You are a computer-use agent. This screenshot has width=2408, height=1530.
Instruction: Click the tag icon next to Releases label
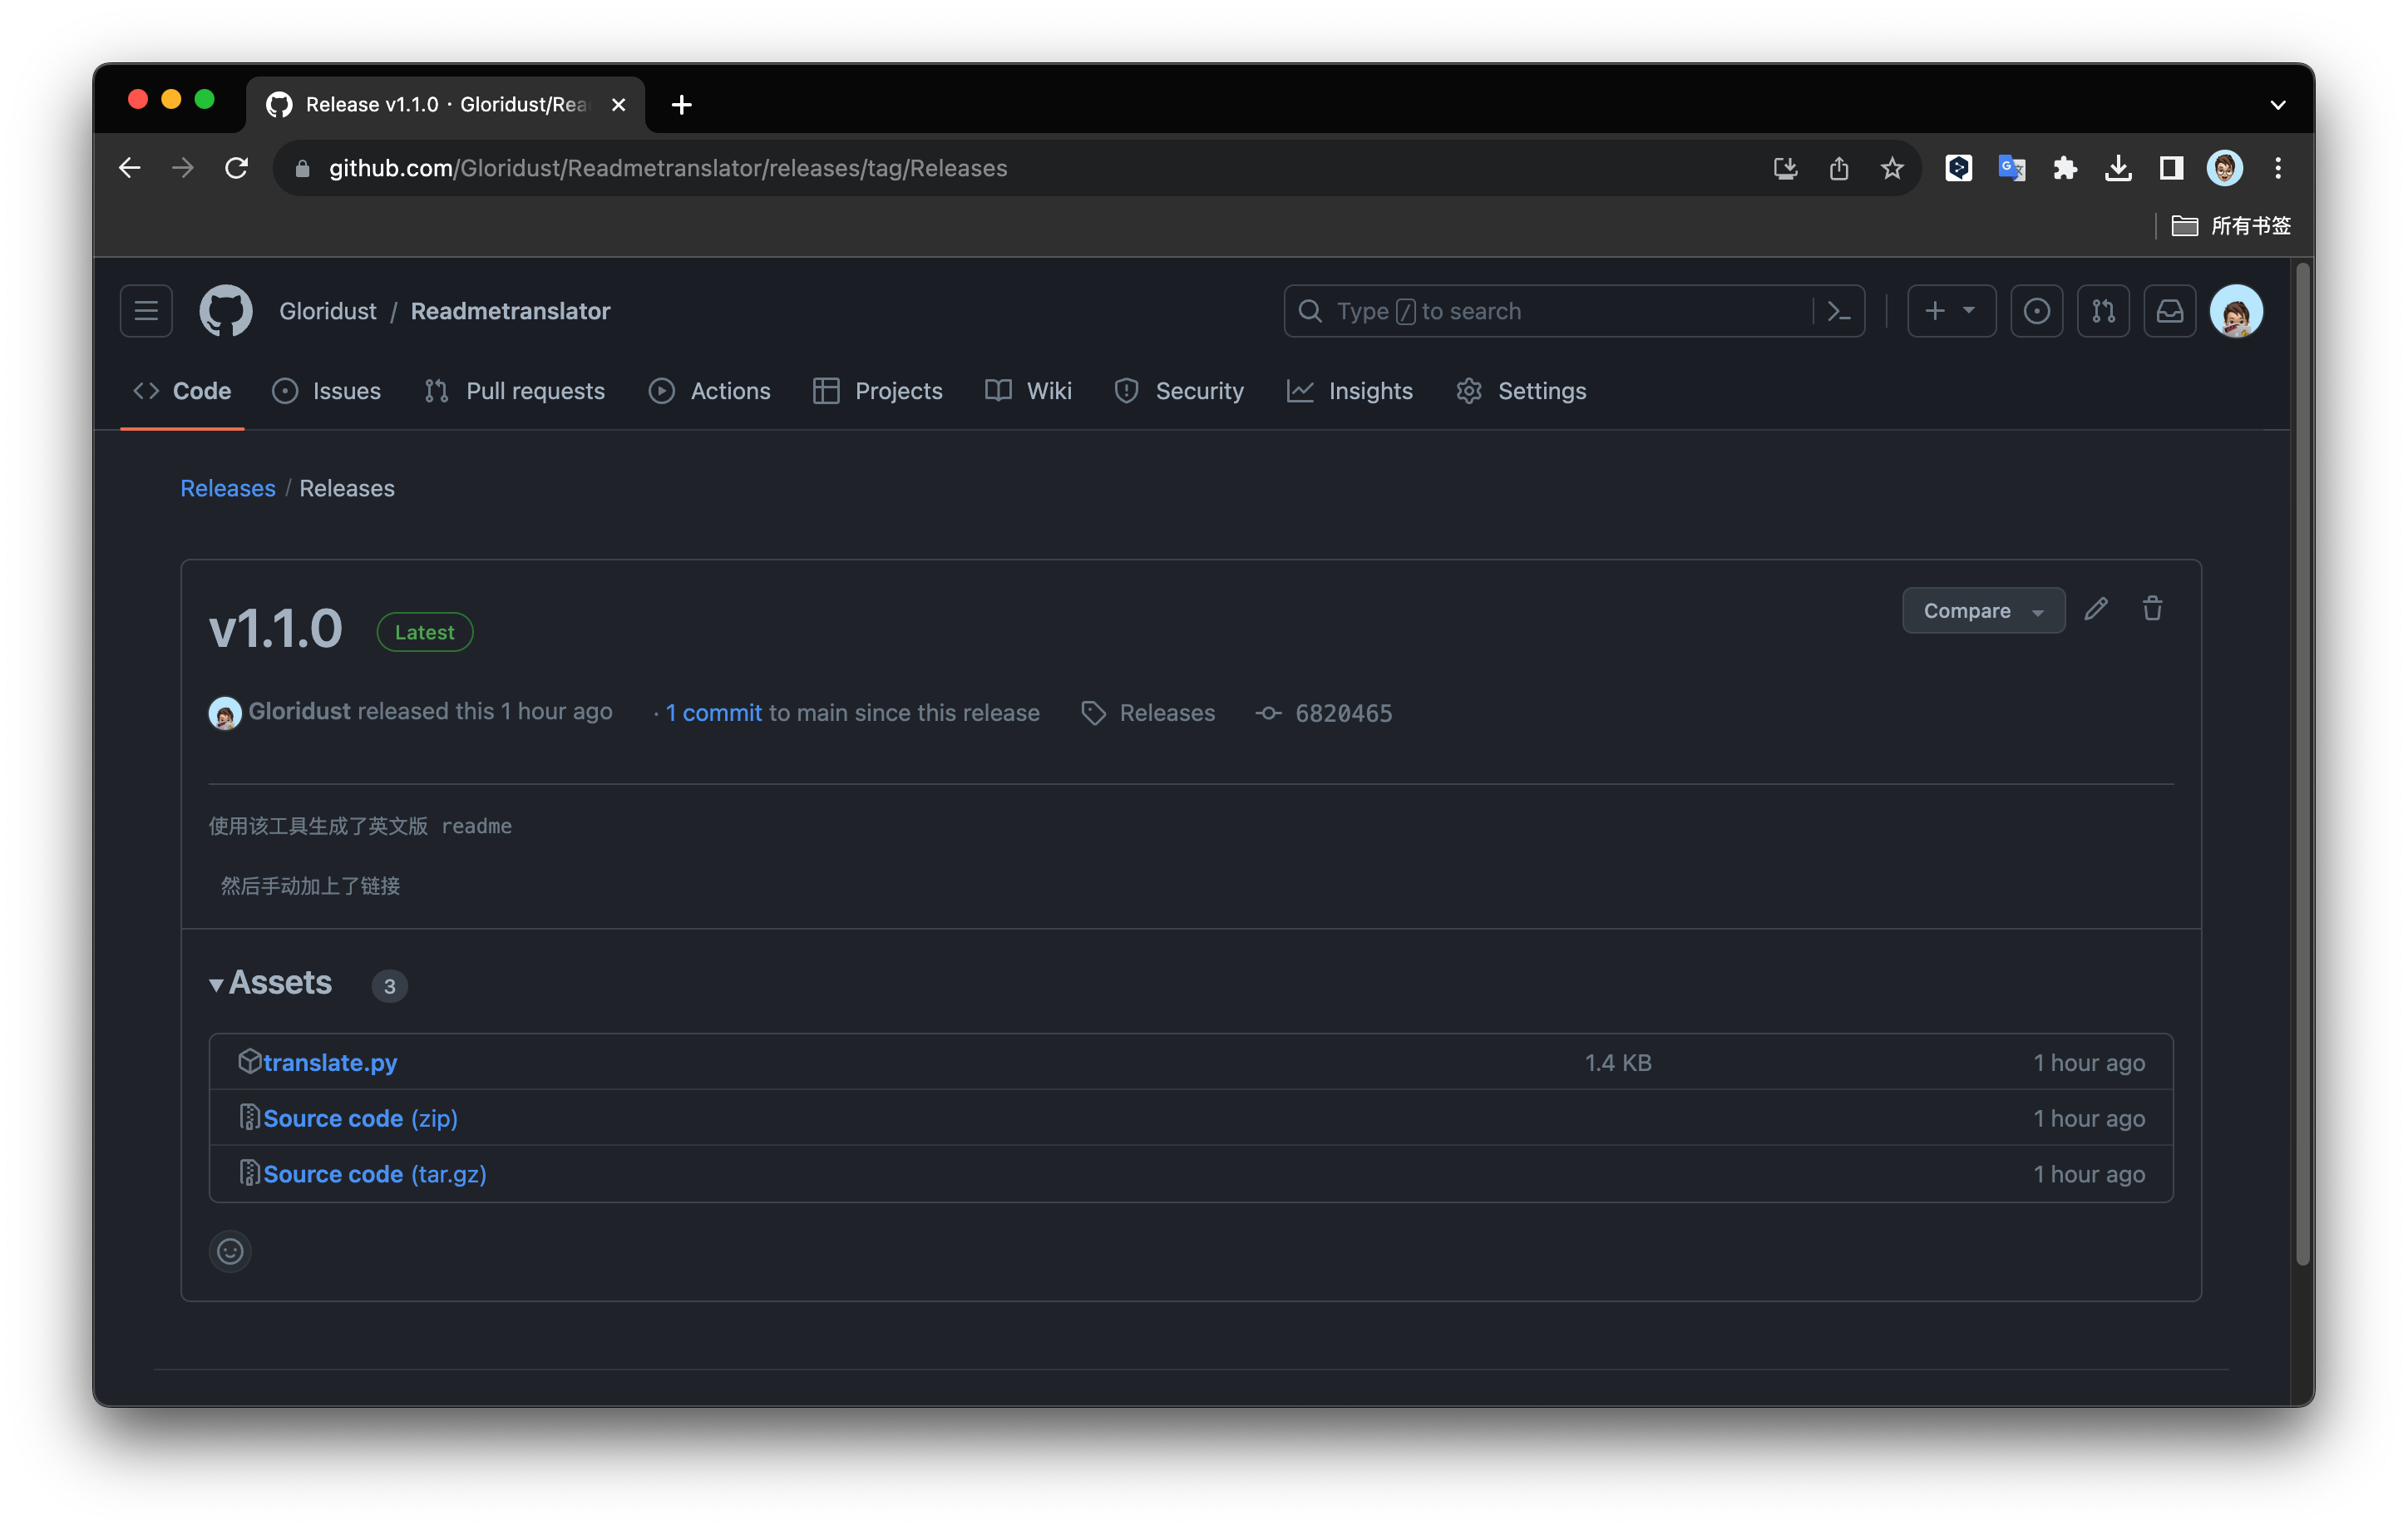pyautogui.click(x=1092, y=713)
